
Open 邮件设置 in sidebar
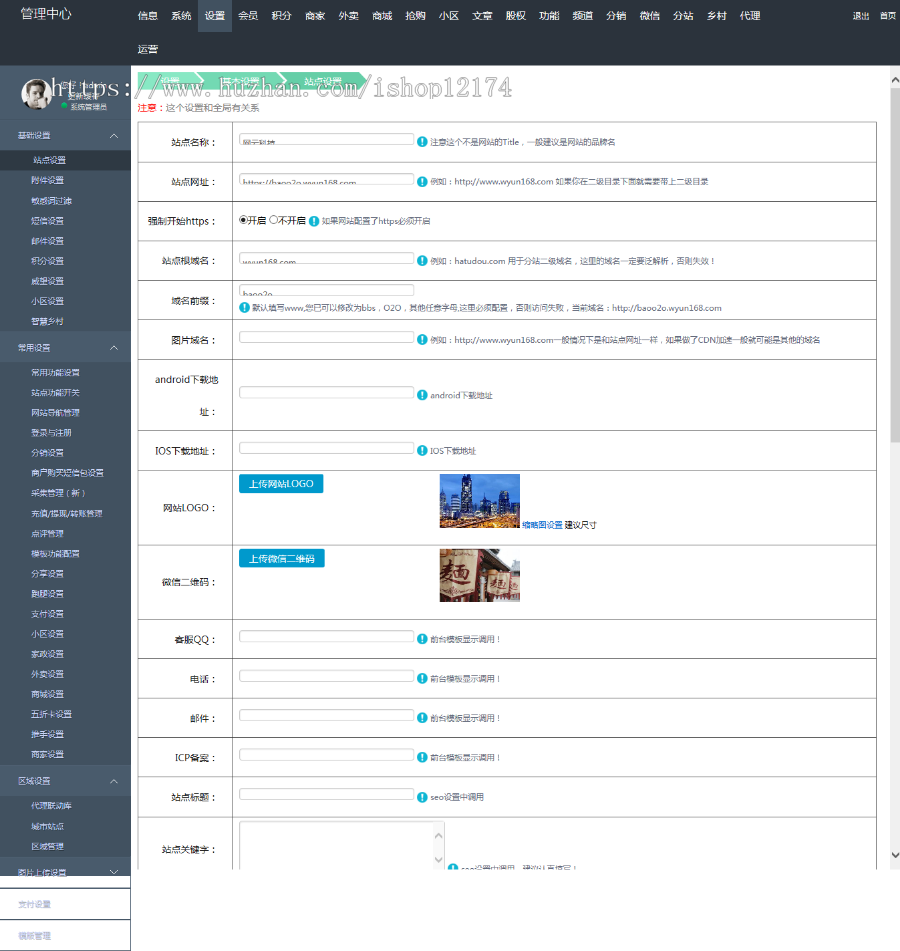47,241
